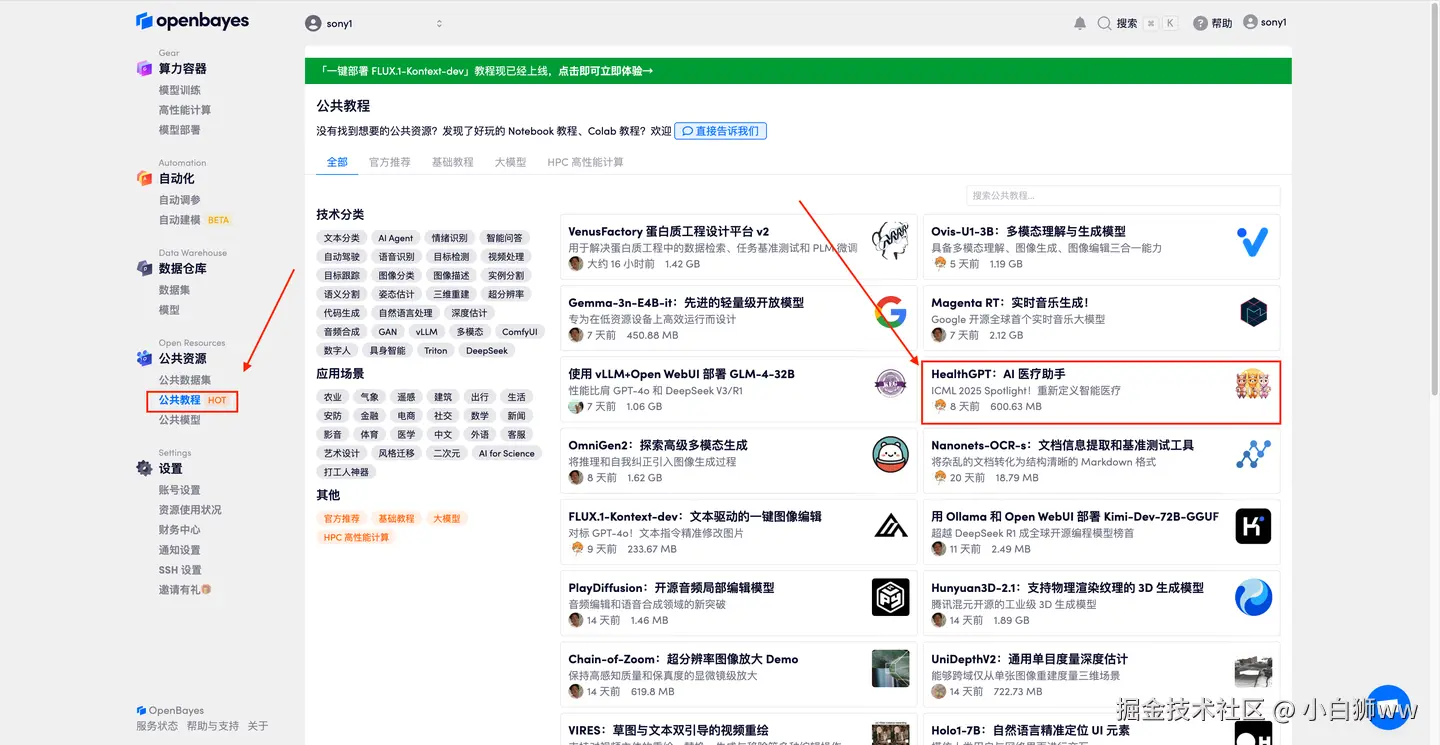Screen dimensions: 1440x745
Task: Filter by the AI for Science tag
Action: 506,454
